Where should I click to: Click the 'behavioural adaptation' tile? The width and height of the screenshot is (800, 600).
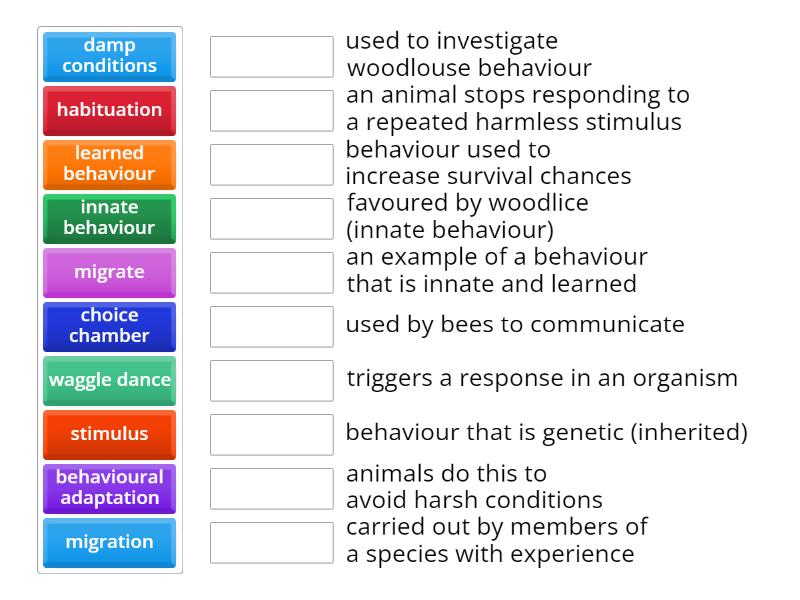[110, 488]
